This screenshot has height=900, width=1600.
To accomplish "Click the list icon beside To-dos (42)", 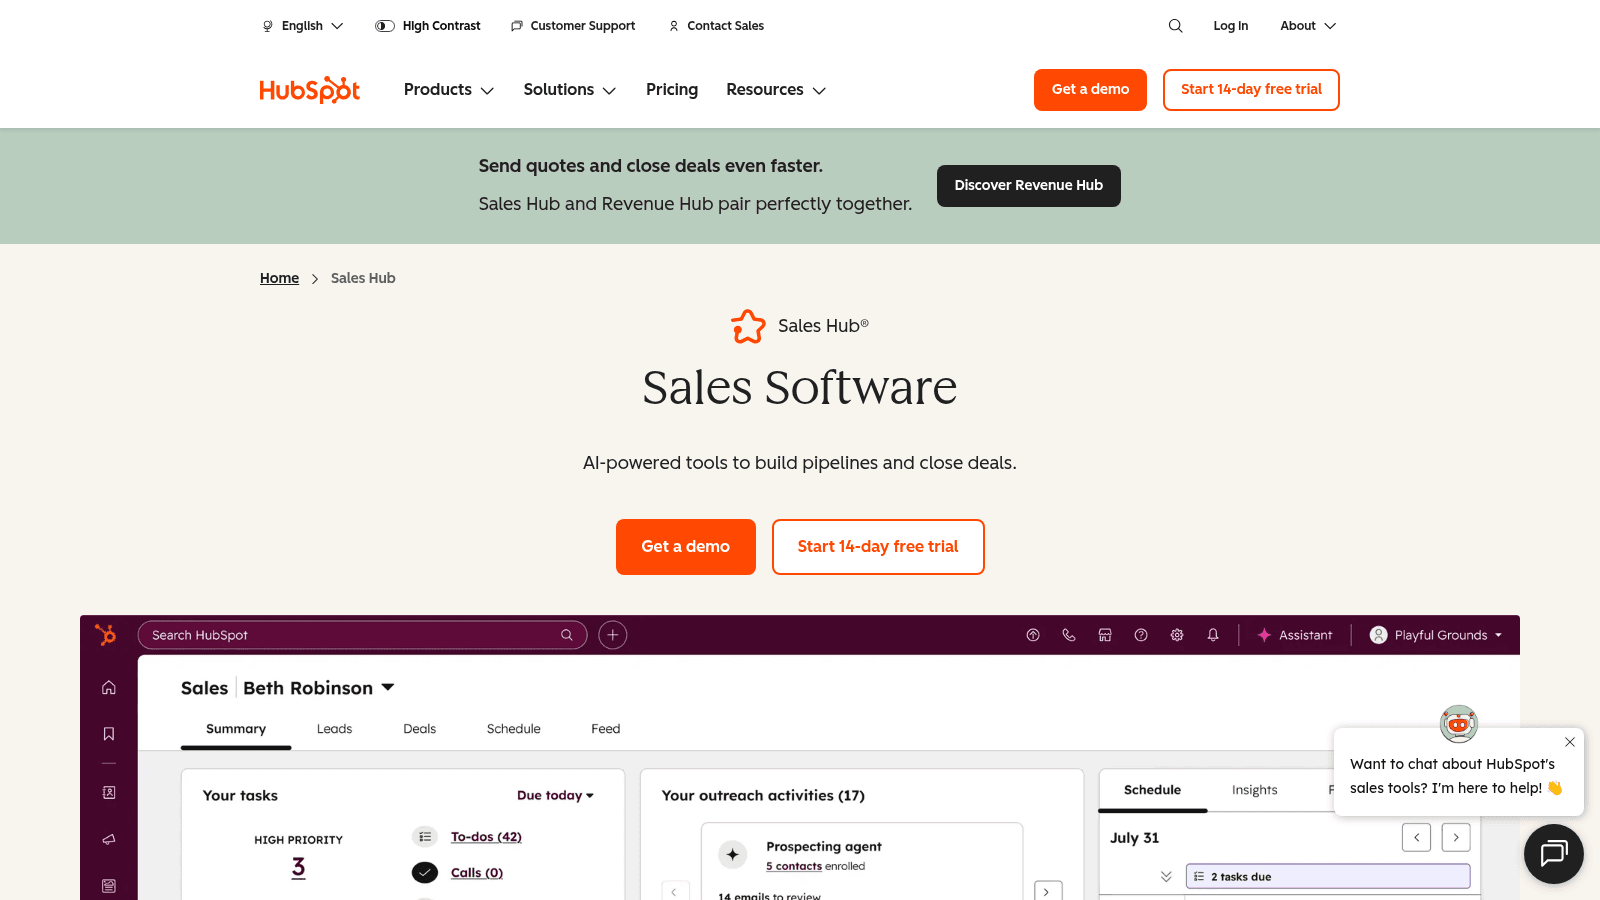I will click(x=425, y=837).
